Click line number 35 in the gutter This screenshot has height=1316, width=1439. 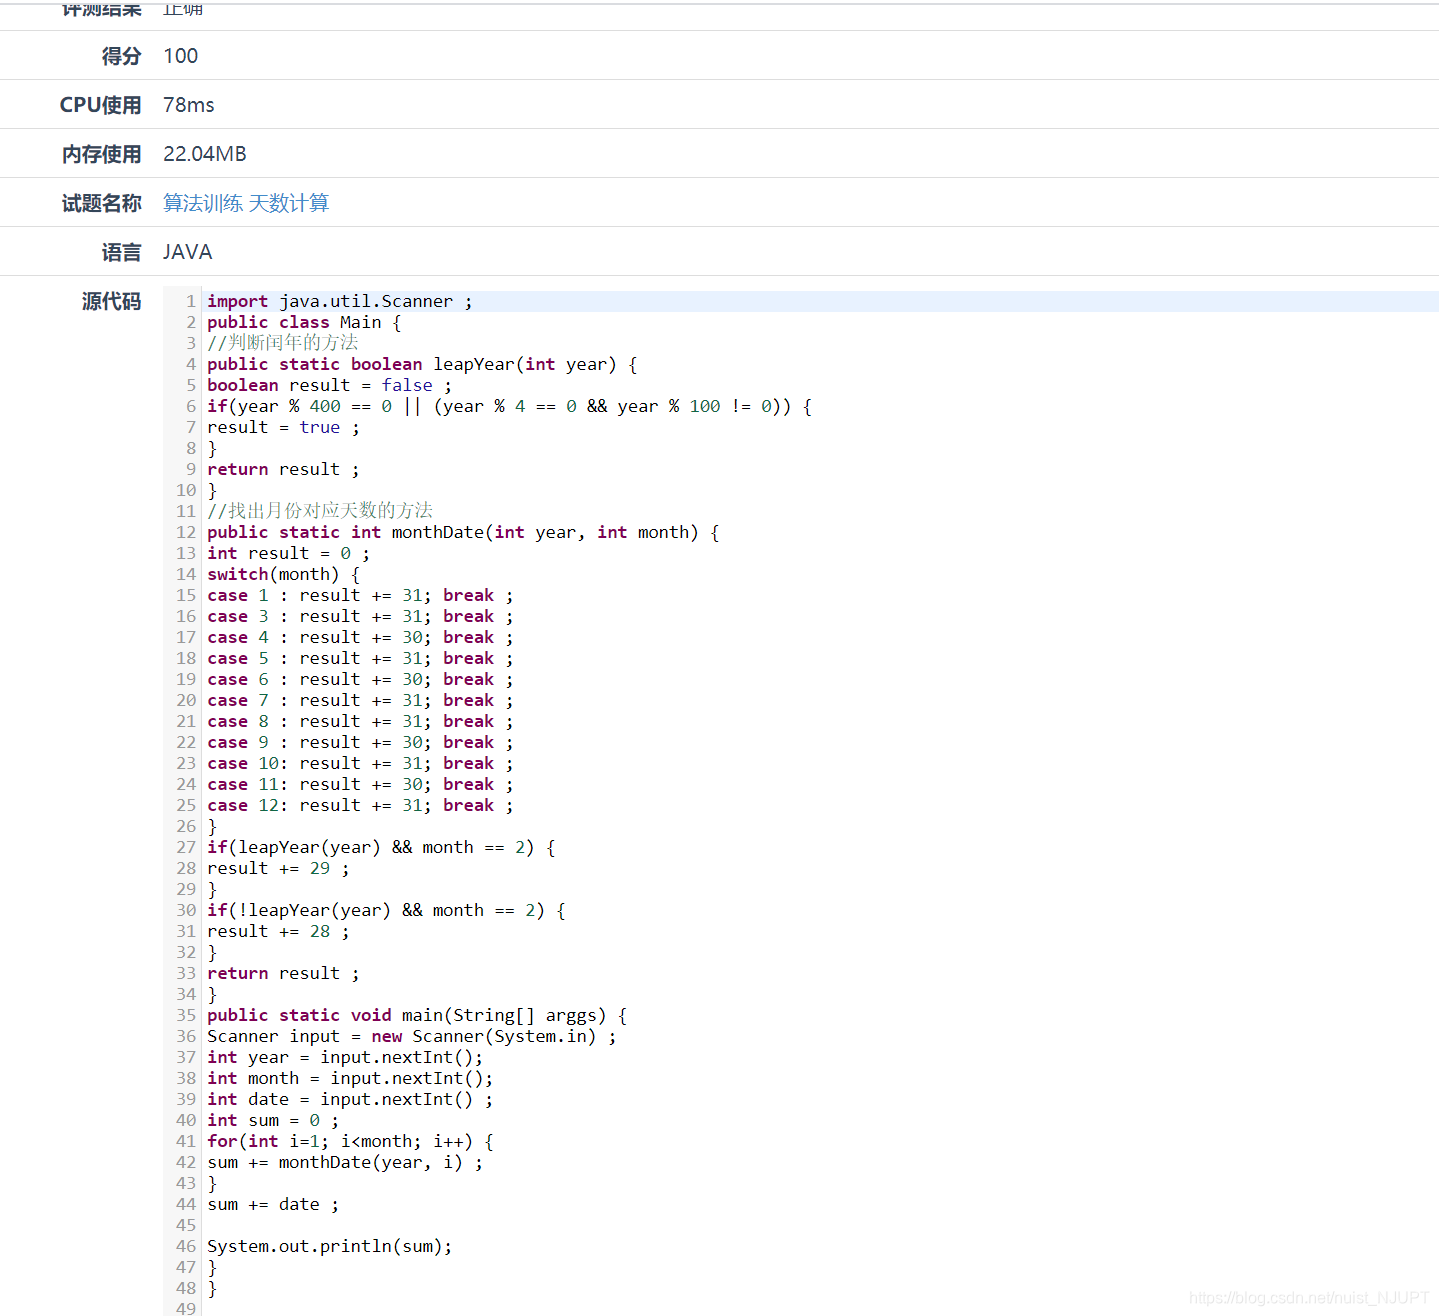[186, 1015]
